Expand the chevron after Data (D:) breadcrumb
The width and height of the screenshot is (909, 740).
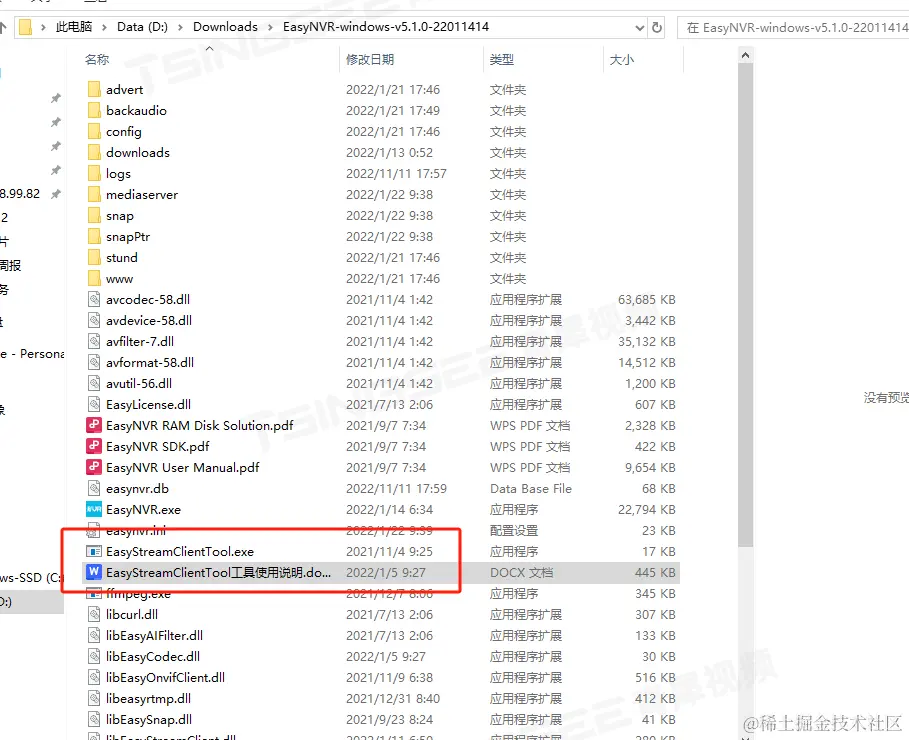[x=180, y=27]
